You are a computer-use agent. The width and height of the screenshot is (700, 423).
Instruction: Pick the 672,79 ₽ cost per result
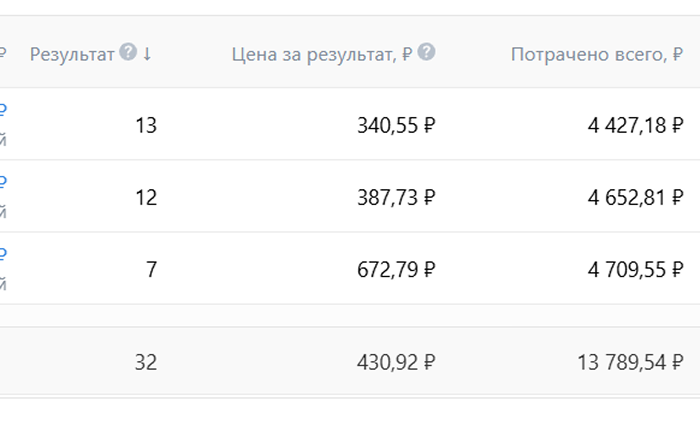(x=396, y=269)
